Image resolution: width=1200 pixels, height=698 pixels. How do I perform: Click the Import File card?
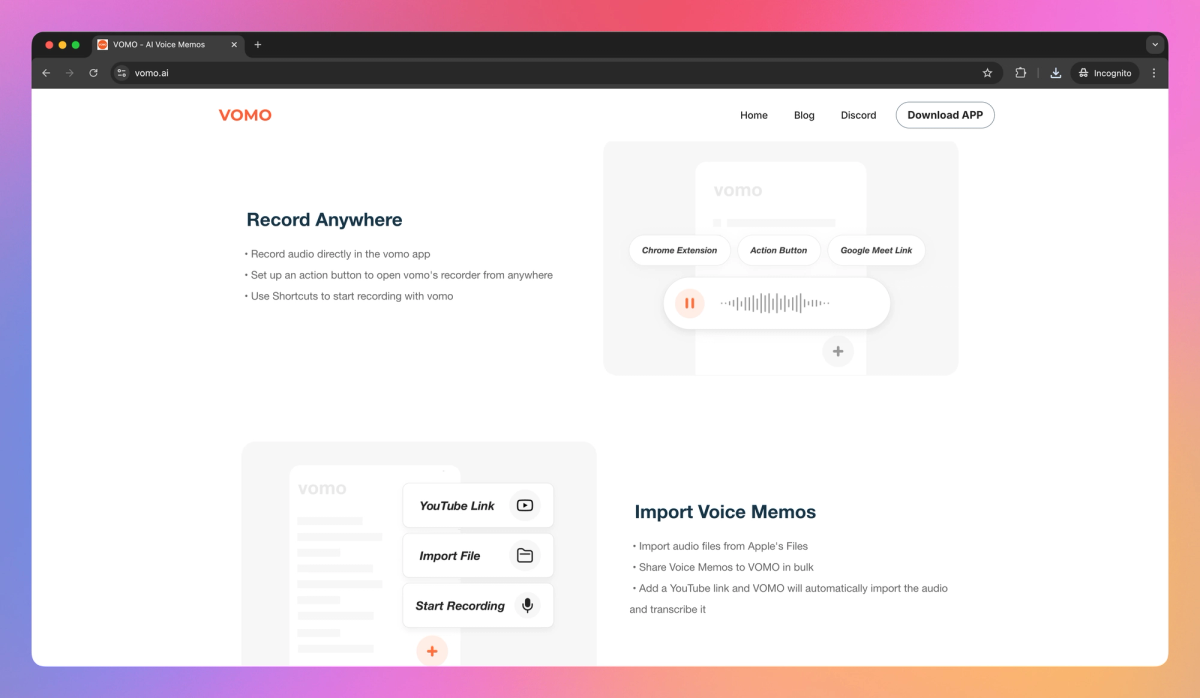pos(478,556)
